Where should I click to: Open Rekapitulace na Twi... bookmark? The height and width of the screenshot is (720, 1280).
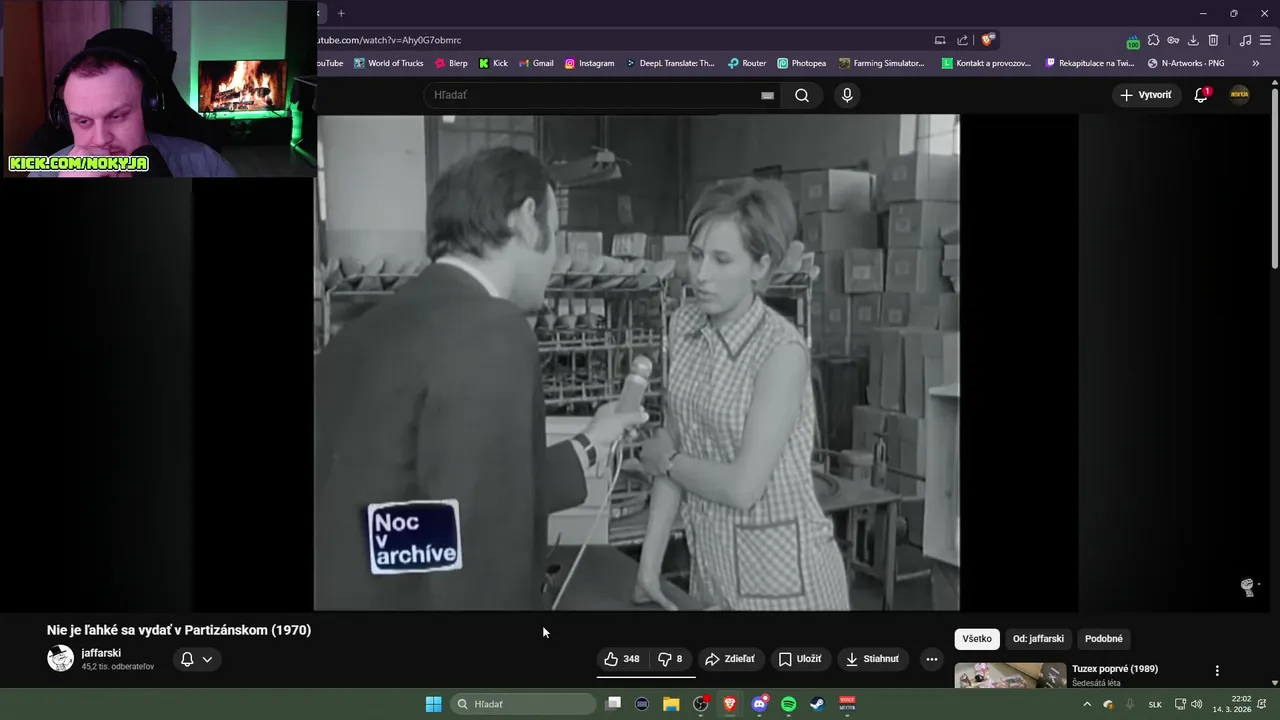[x=1090, y=63]
